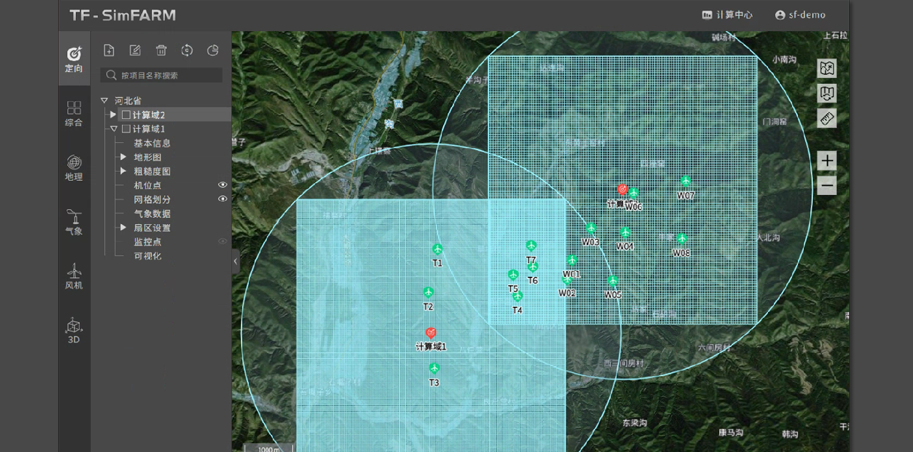Open 基本信息 tree item
Screen dimensions: 913x452
coord(152,143)
